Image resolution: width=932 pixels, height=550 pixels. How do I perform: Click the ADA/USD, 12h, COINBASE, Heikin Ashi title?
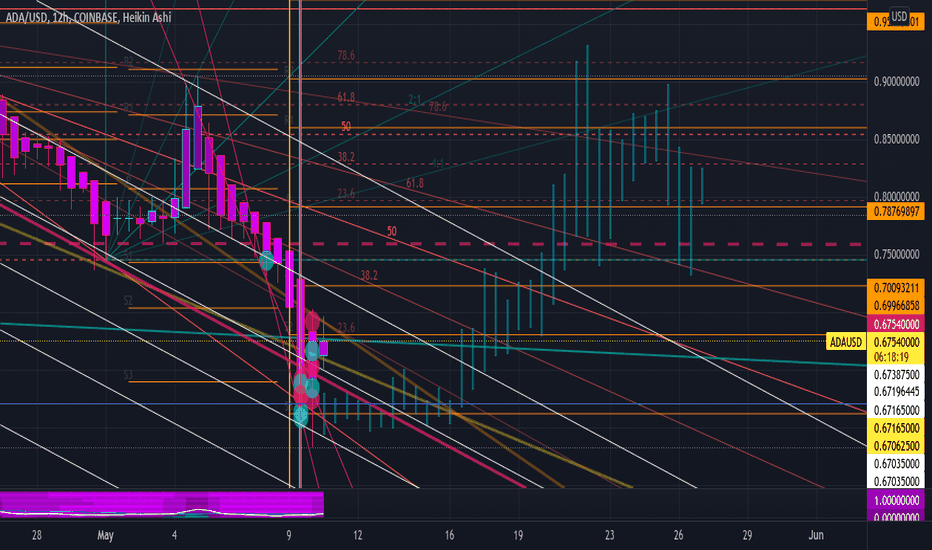88,18
